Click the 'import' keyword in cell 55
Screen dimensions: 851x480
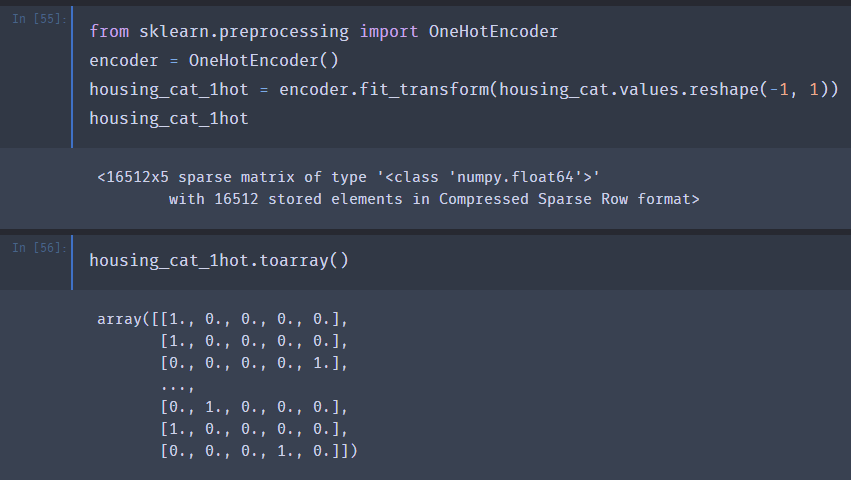(389, 31)
